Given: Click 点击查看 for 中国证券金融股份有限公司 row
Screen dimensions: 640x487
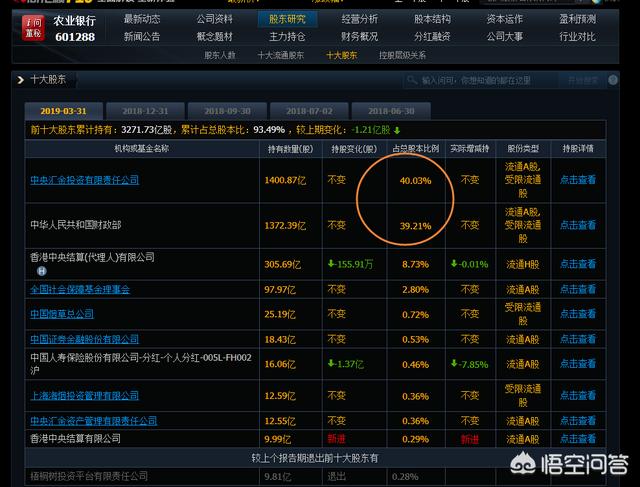Looking at the screenshot, I should (578, 339).
